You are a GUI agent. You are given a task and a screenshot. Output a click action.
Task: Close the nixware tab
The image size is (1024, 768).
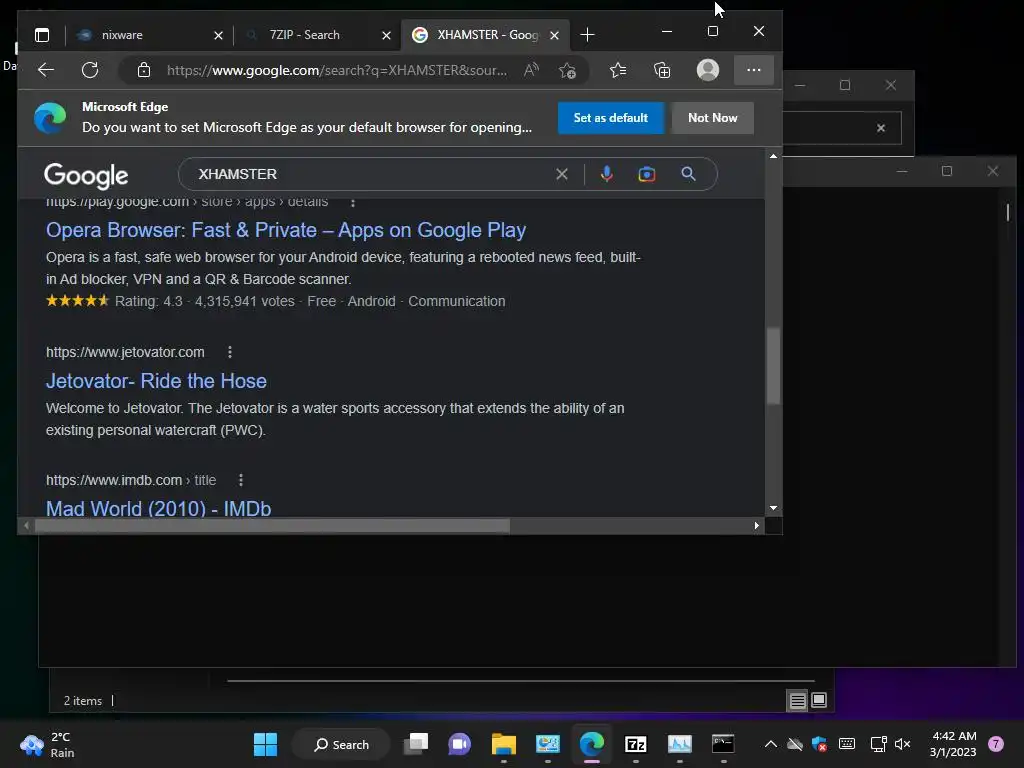coord(218,35)
